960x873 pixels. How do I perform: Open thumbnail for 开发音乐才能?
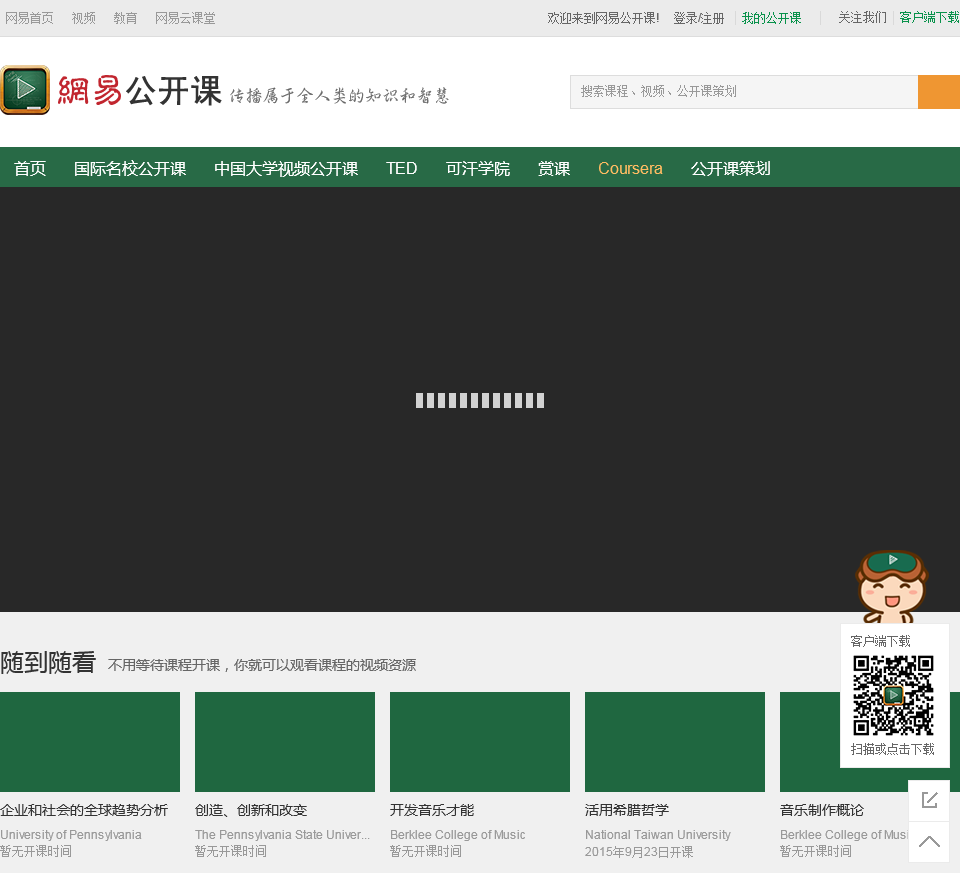point(480,741)
